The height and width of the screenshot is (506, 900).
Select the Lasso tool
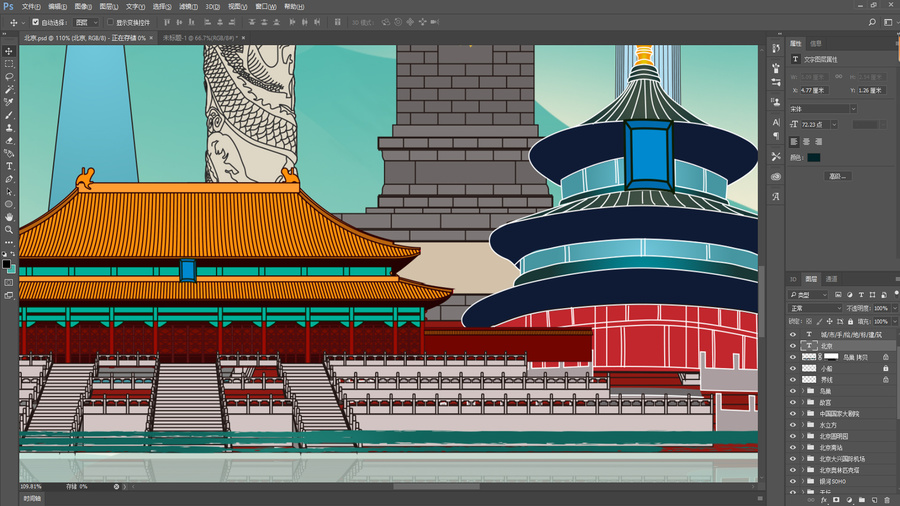[x=9, y=77]
